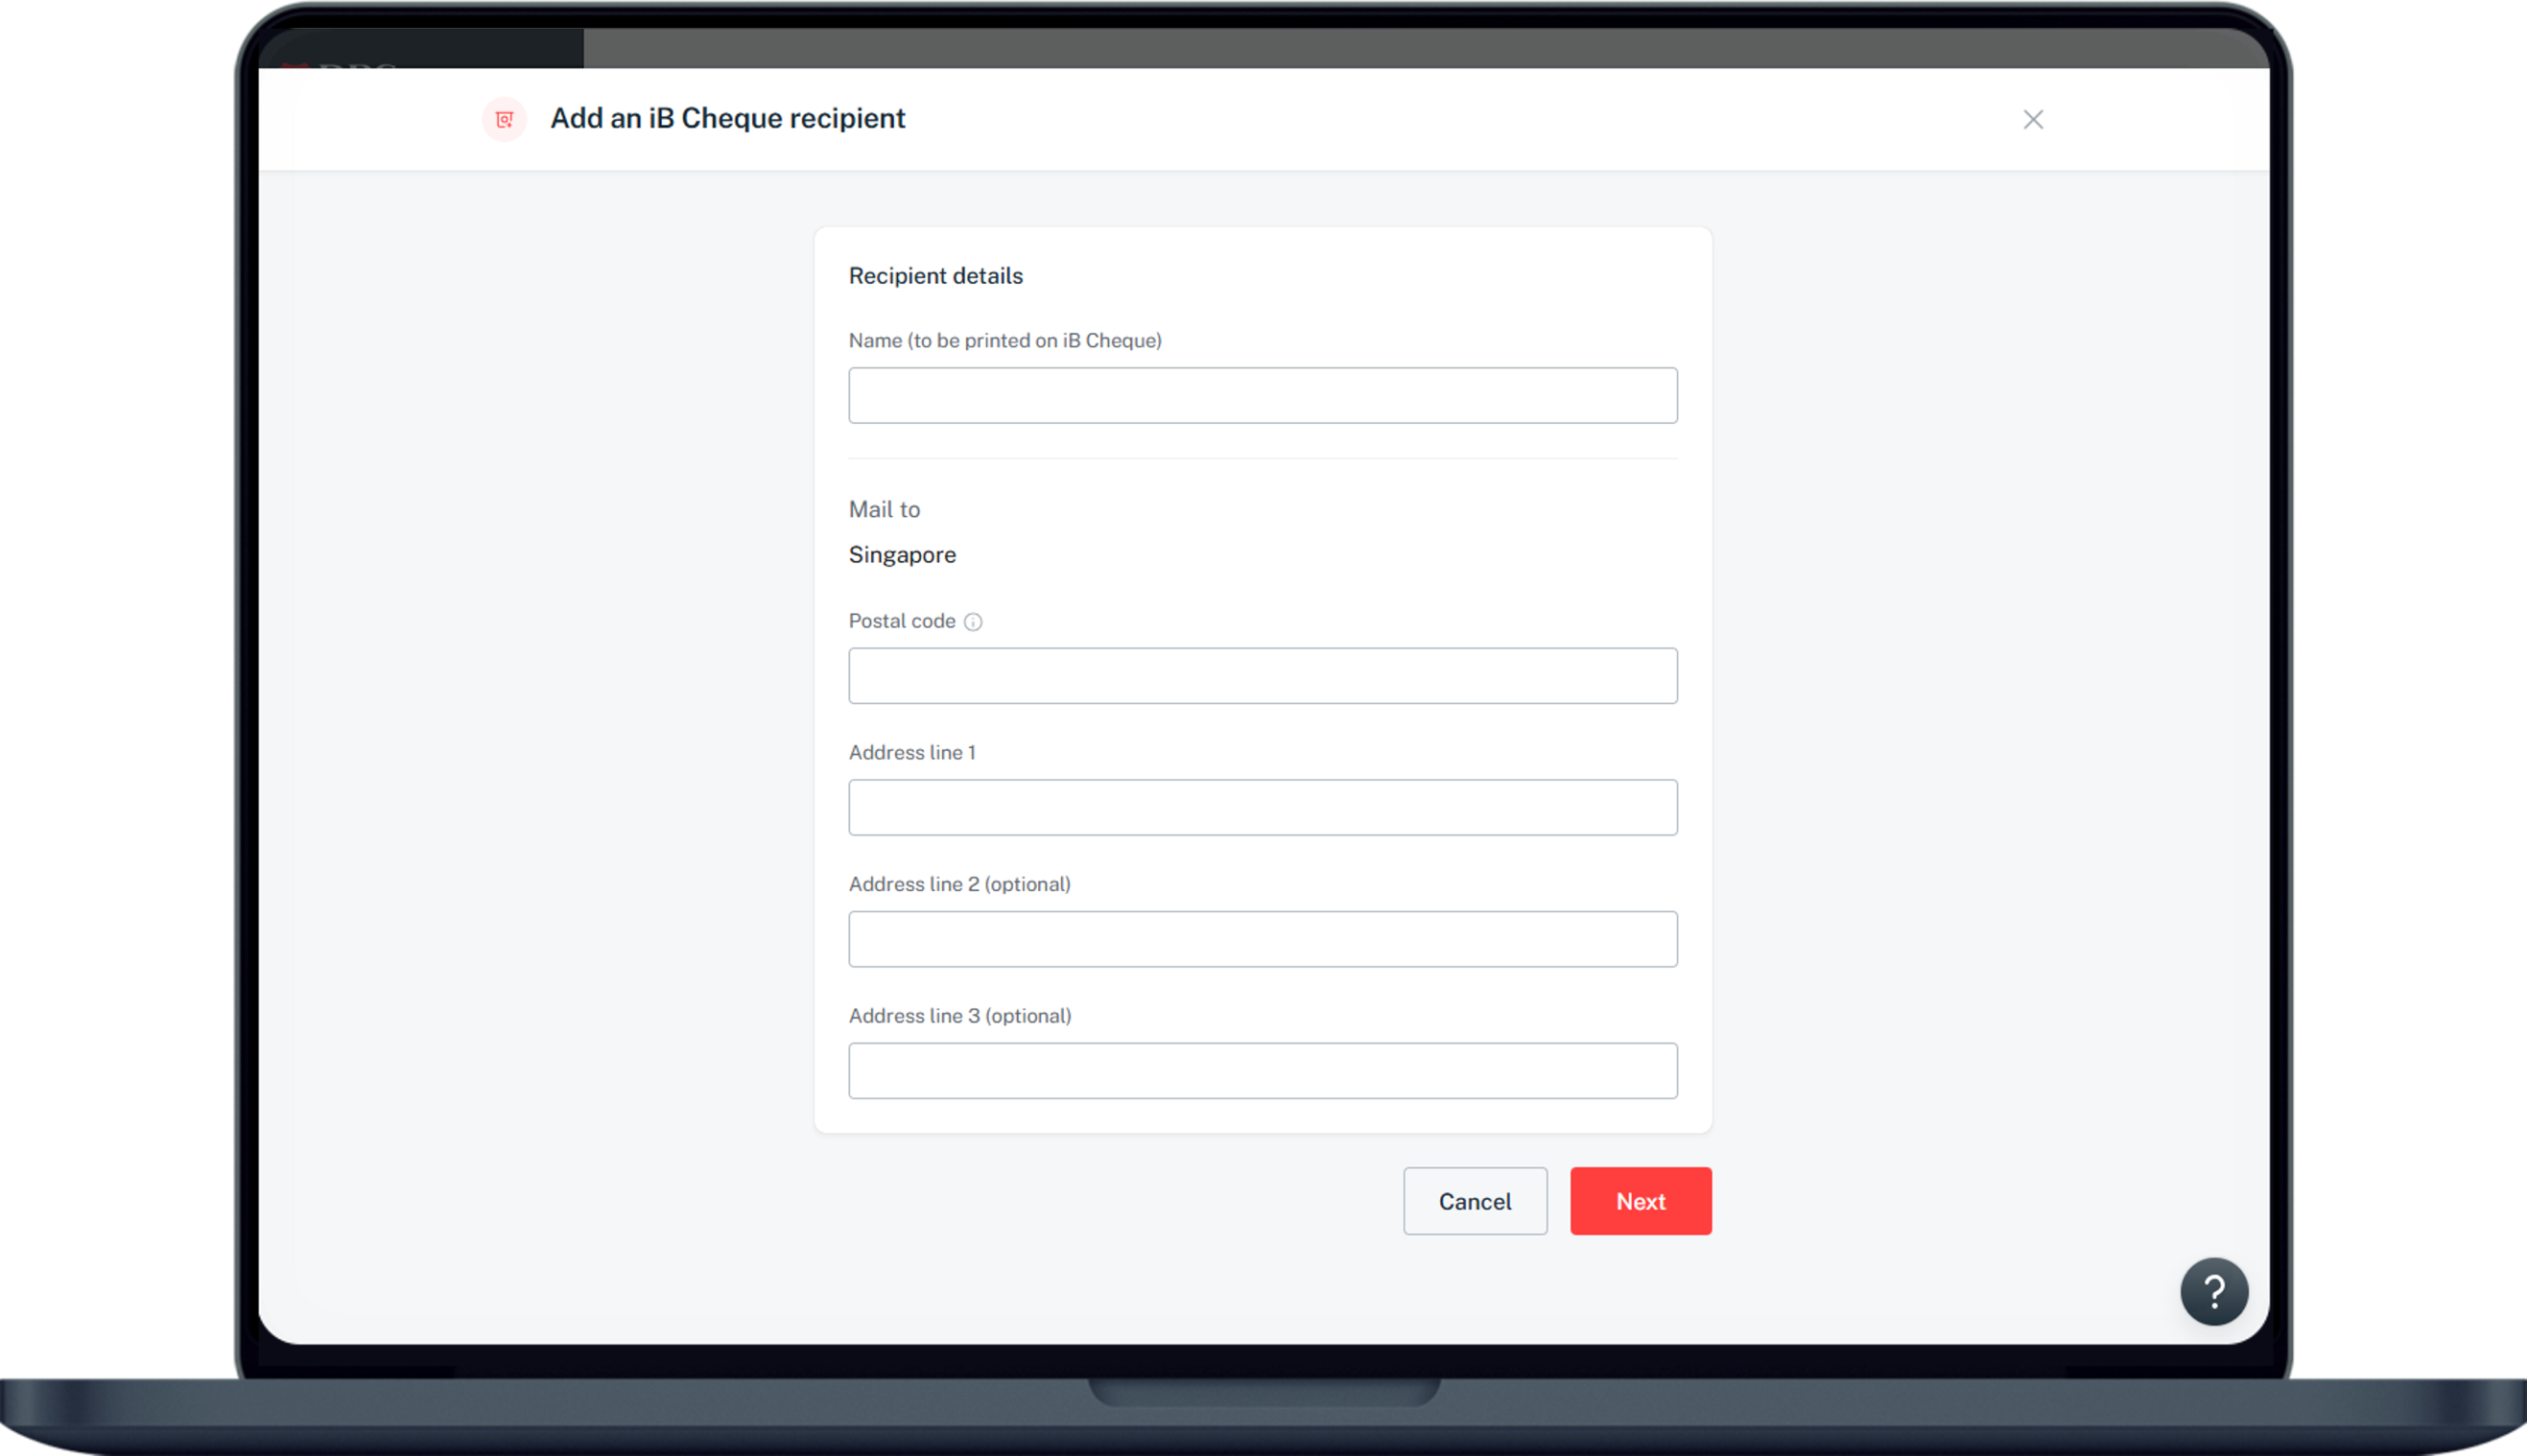Click the 'Add an iB Cheque recipient' title
This screenshot has height=1456, width=2527.
pos(727,118)
